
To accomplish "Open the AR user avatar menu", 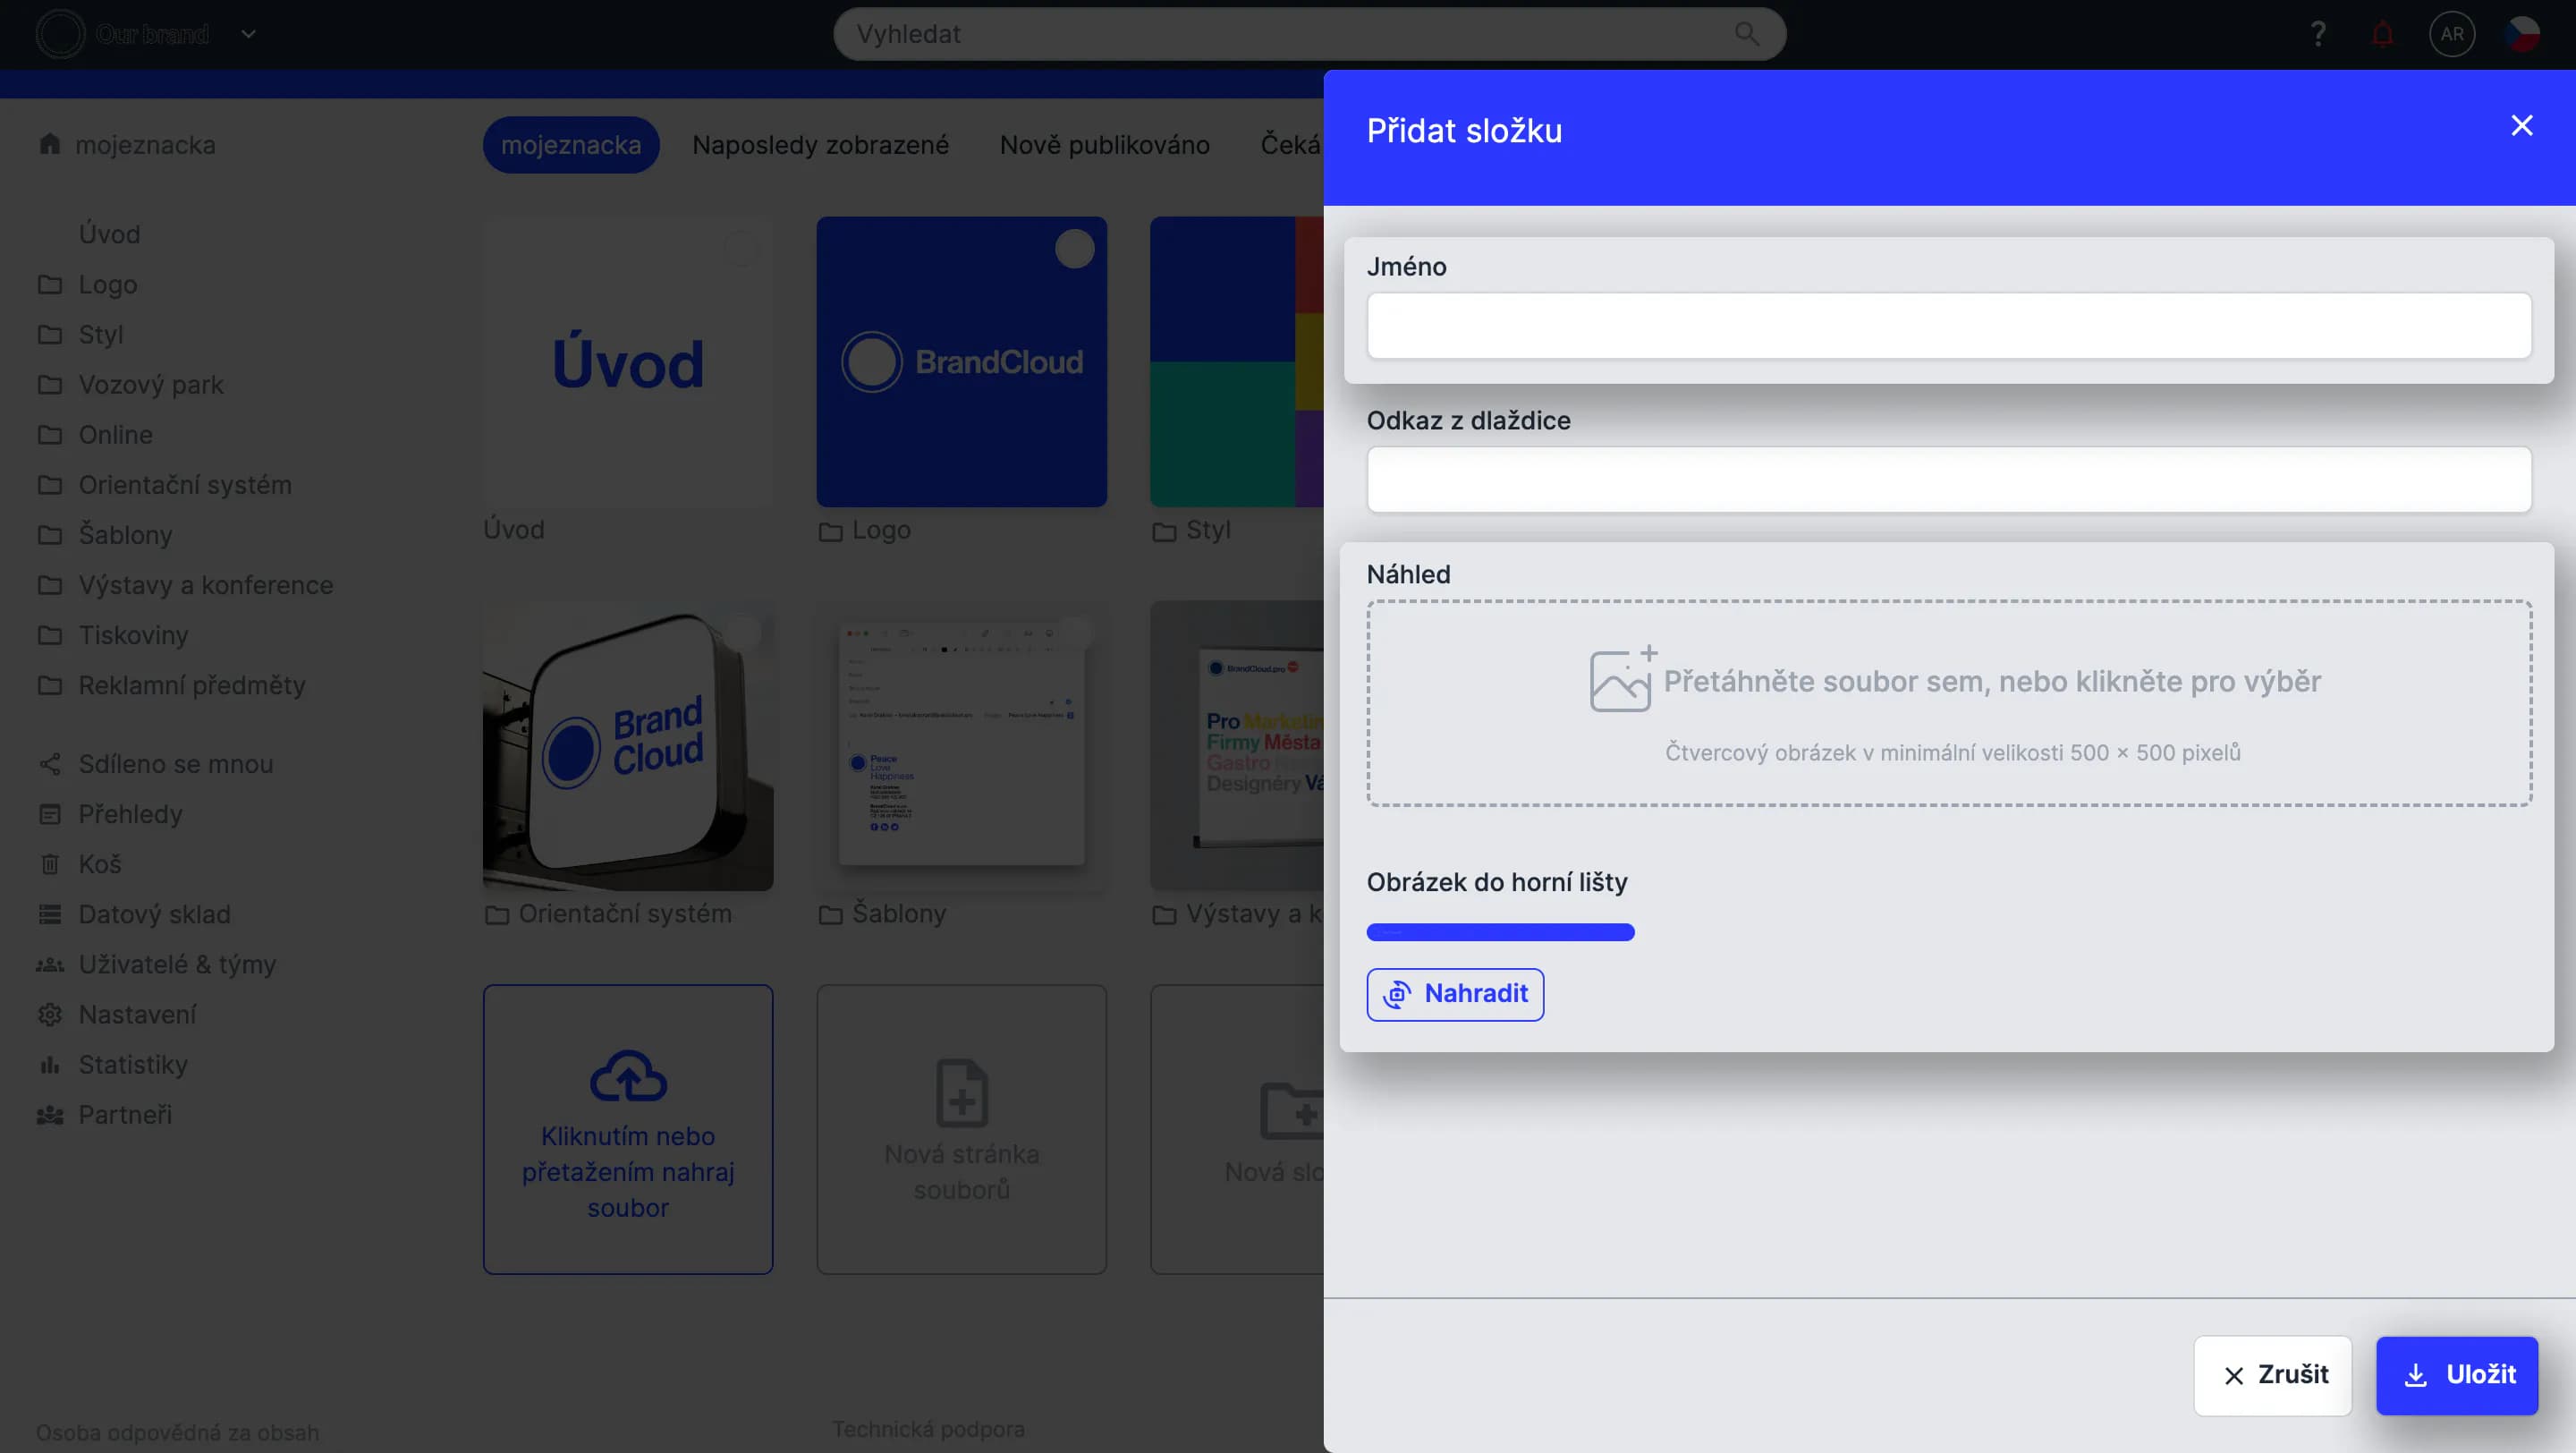I will click(x=2451, y=34).
